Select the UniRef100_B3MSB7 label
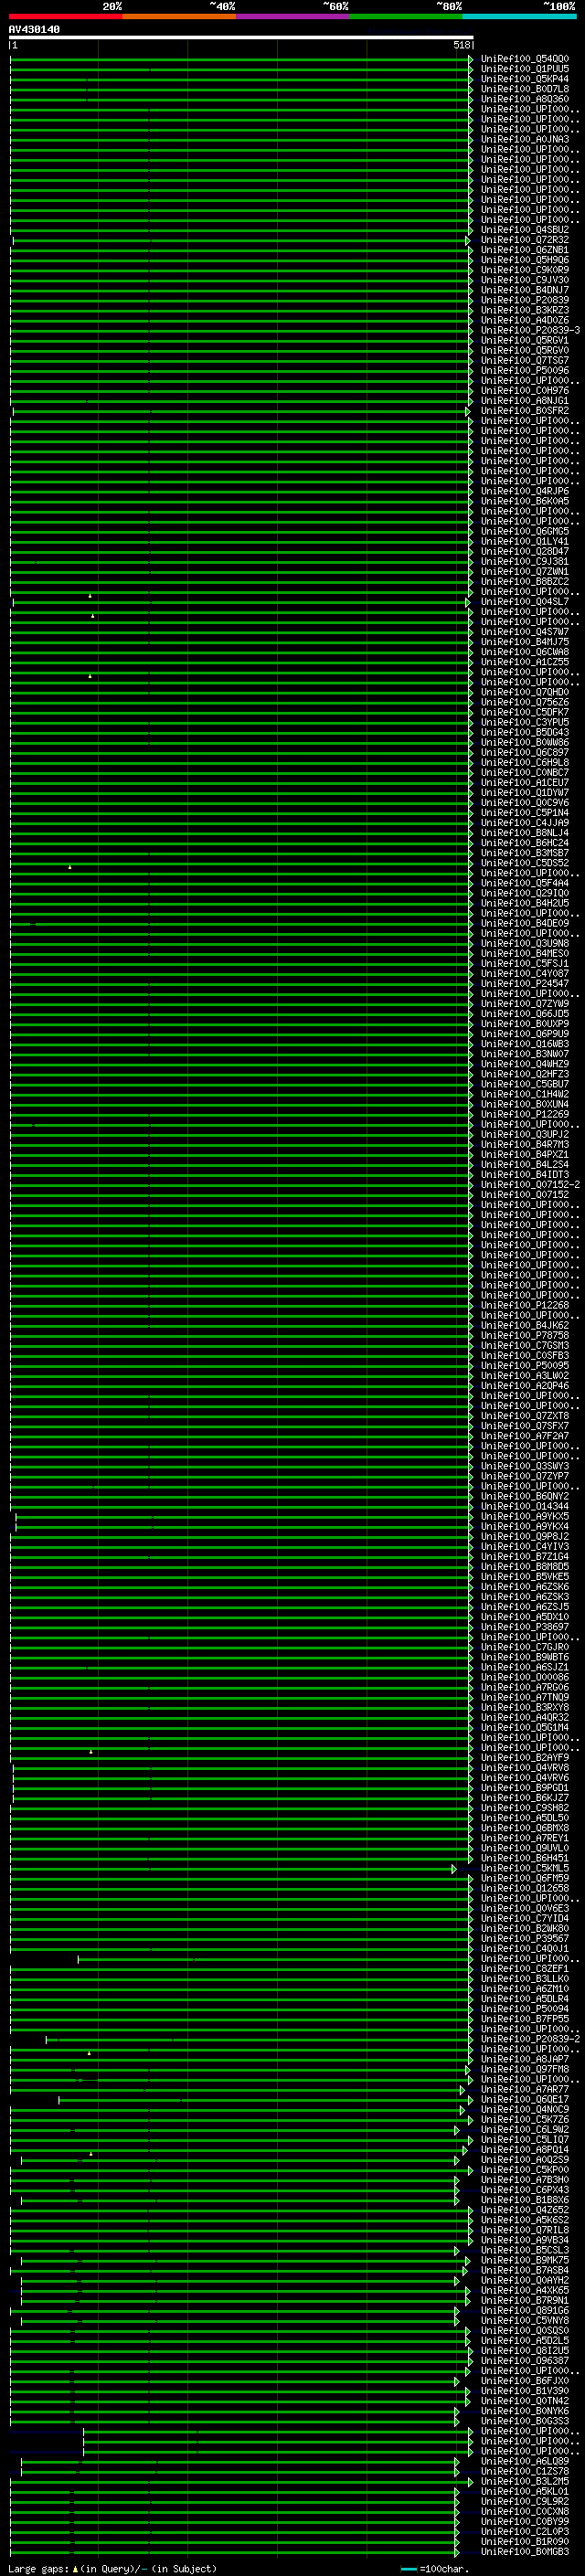This screenshot has width=585, height=2576. (x=525, y=853)
